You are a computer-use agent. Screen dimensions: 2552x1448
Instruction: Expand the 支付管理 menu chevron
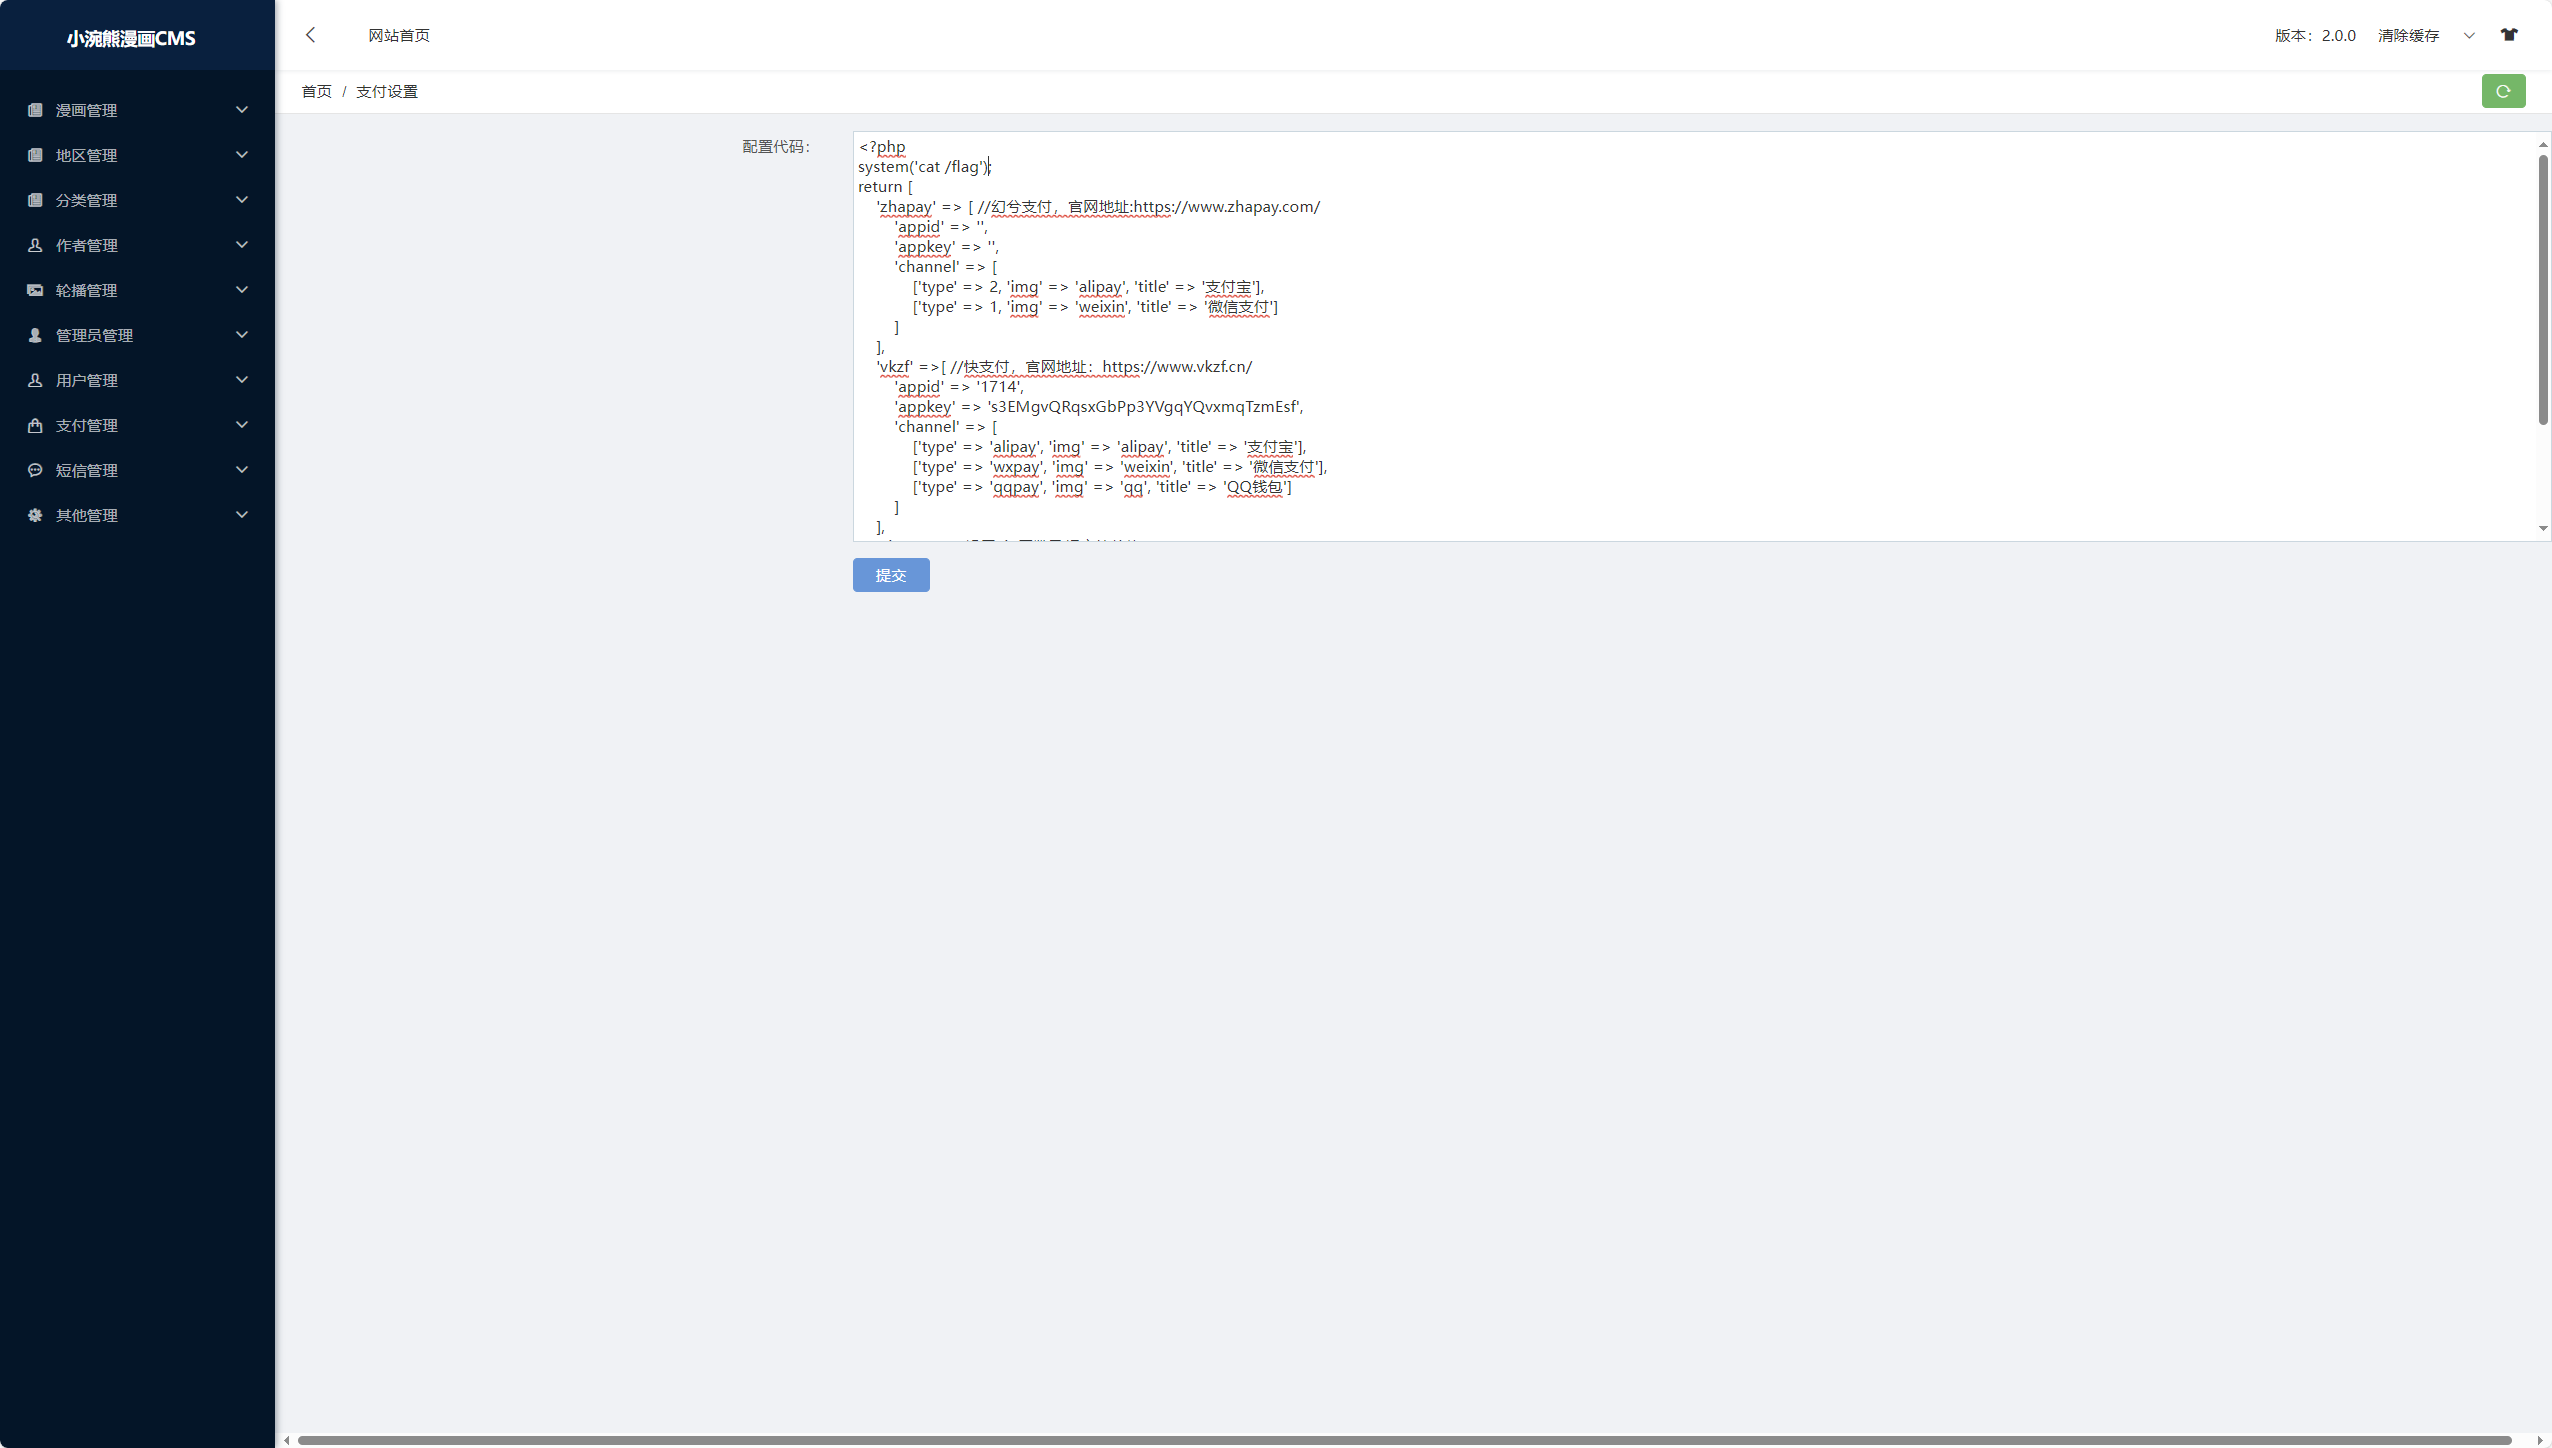pyautogui.click(x=242, y=425)
